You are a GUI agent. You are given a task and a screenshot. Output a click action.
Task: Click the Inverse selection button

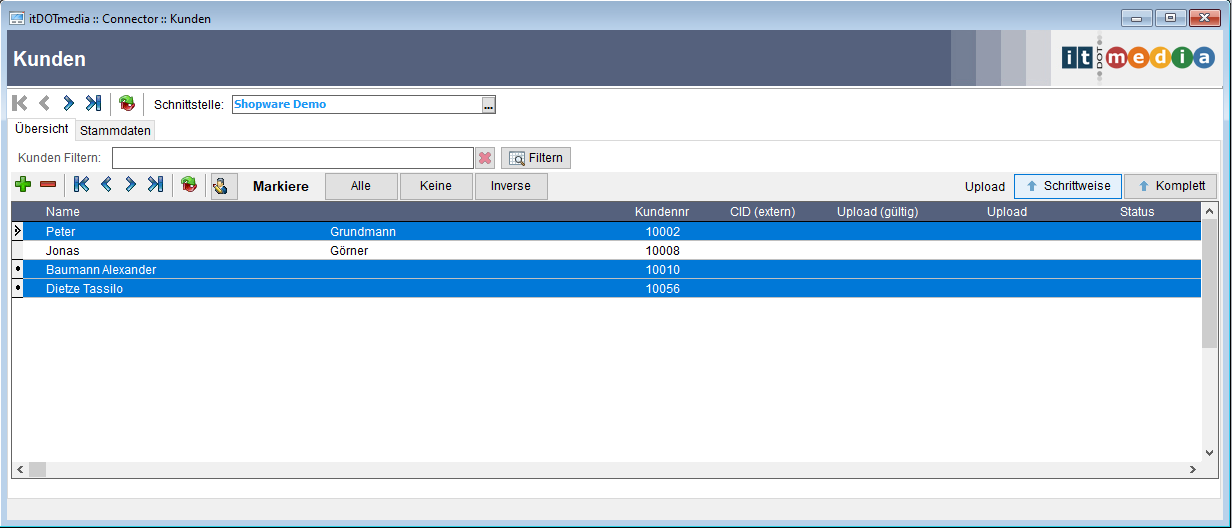[511, 186]
